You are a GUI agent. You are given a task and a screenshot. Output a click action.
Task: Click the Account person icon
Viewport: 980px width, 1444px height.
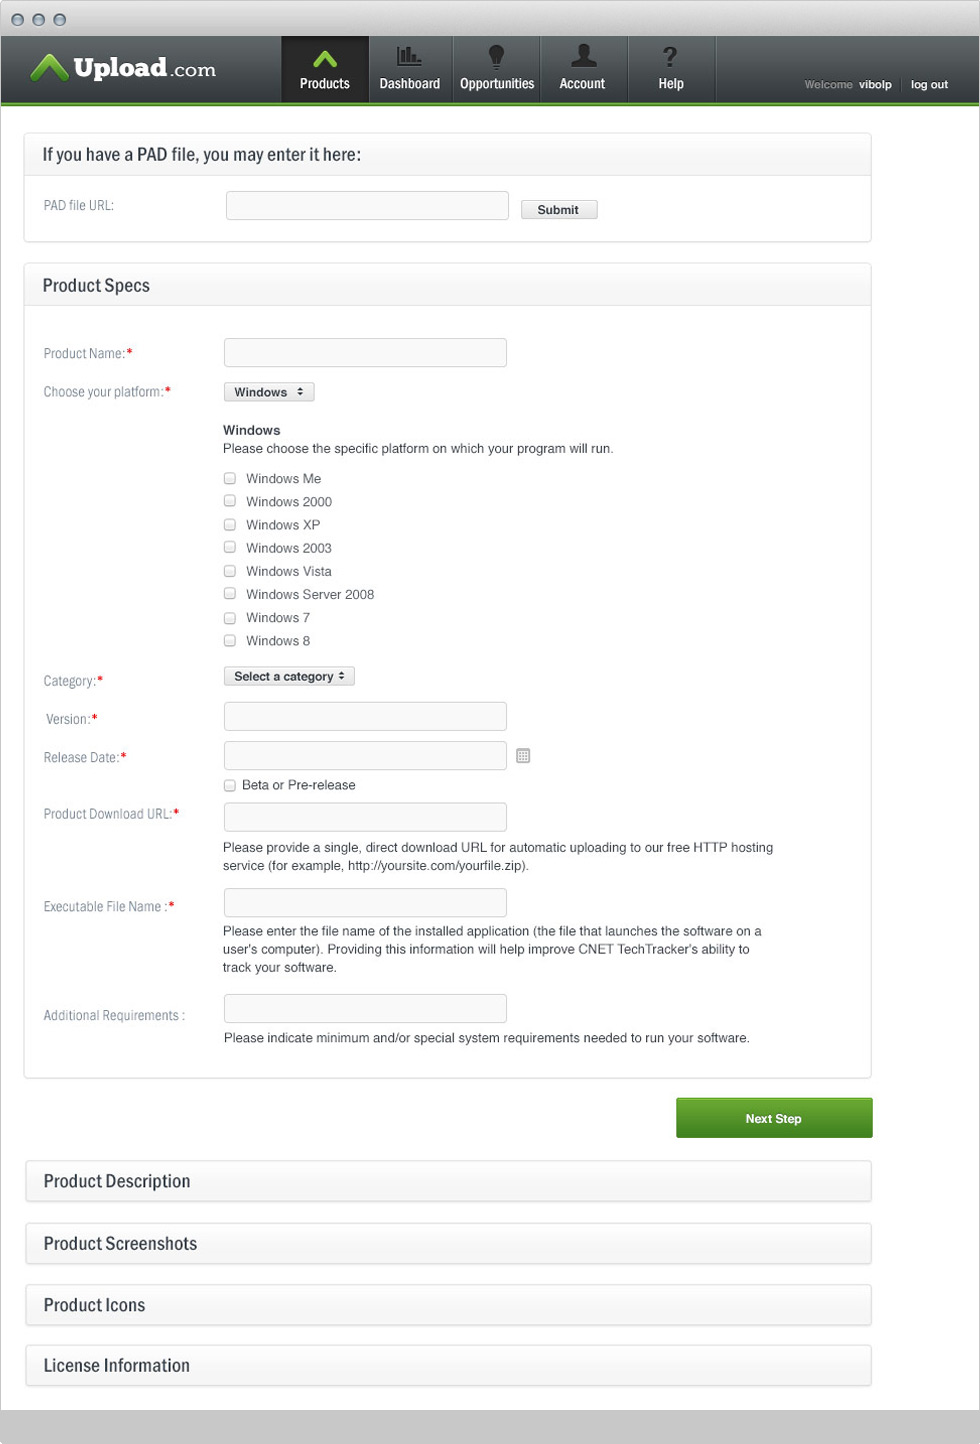583,56
